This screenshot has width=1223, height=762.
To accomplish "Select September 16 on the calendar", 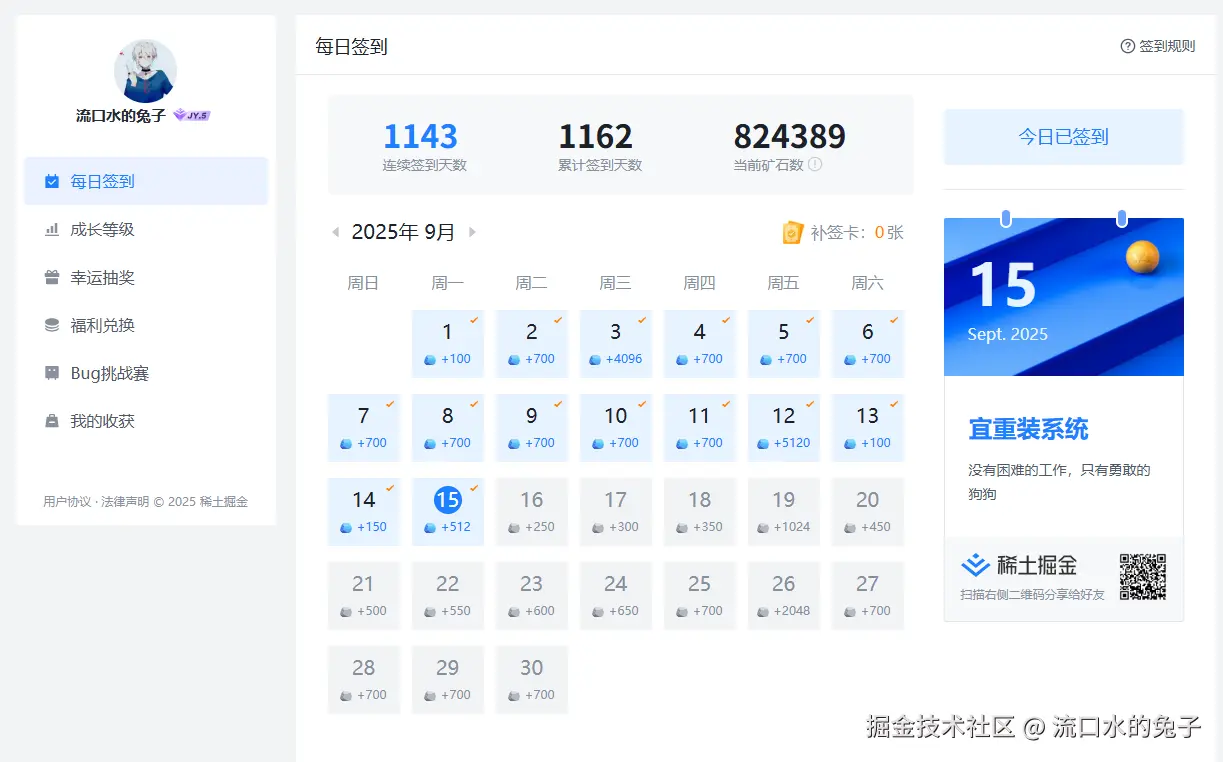I will point(531,512).
